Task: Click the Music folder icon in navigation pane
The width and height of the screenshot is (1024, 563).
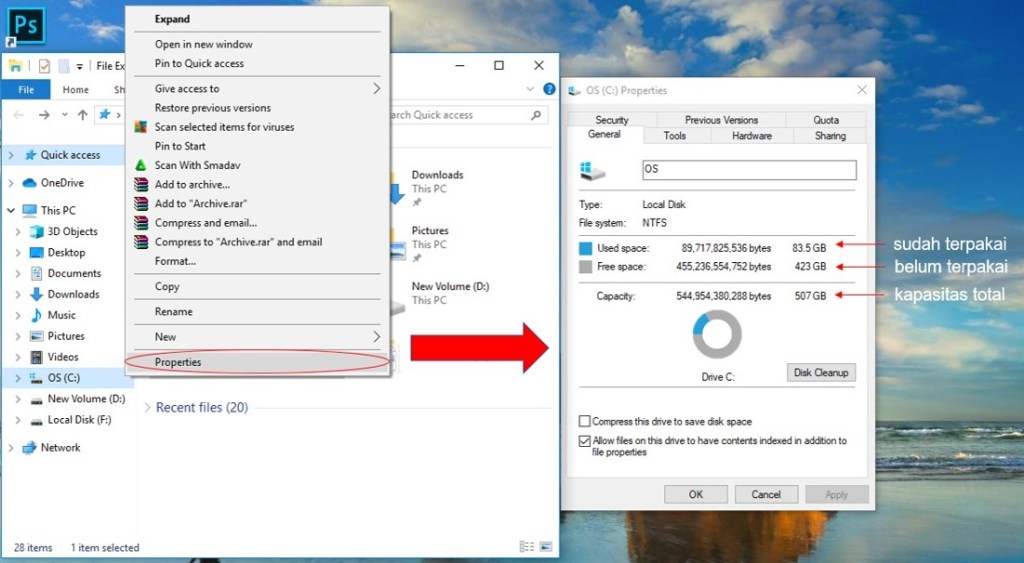Action: (38, 315)
